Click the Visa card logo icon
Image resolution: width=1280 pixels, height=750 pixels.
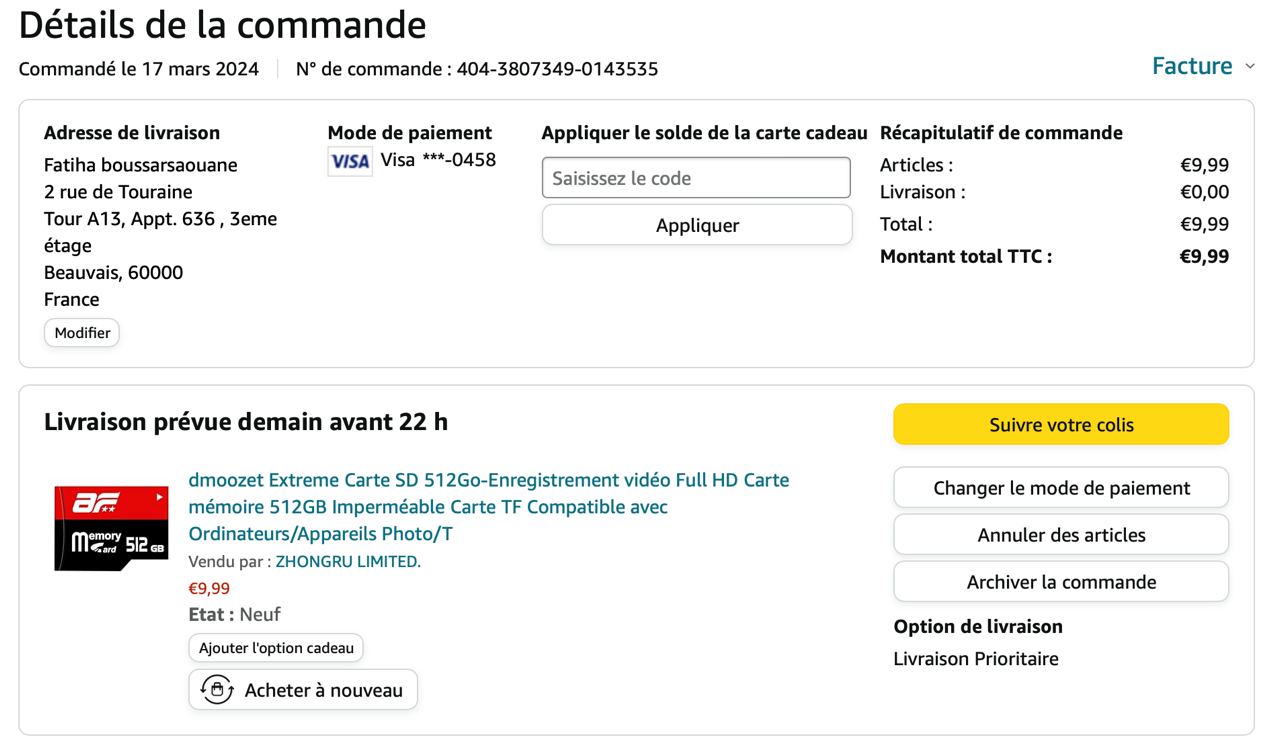pyautogui.click(x=350, y=161)
